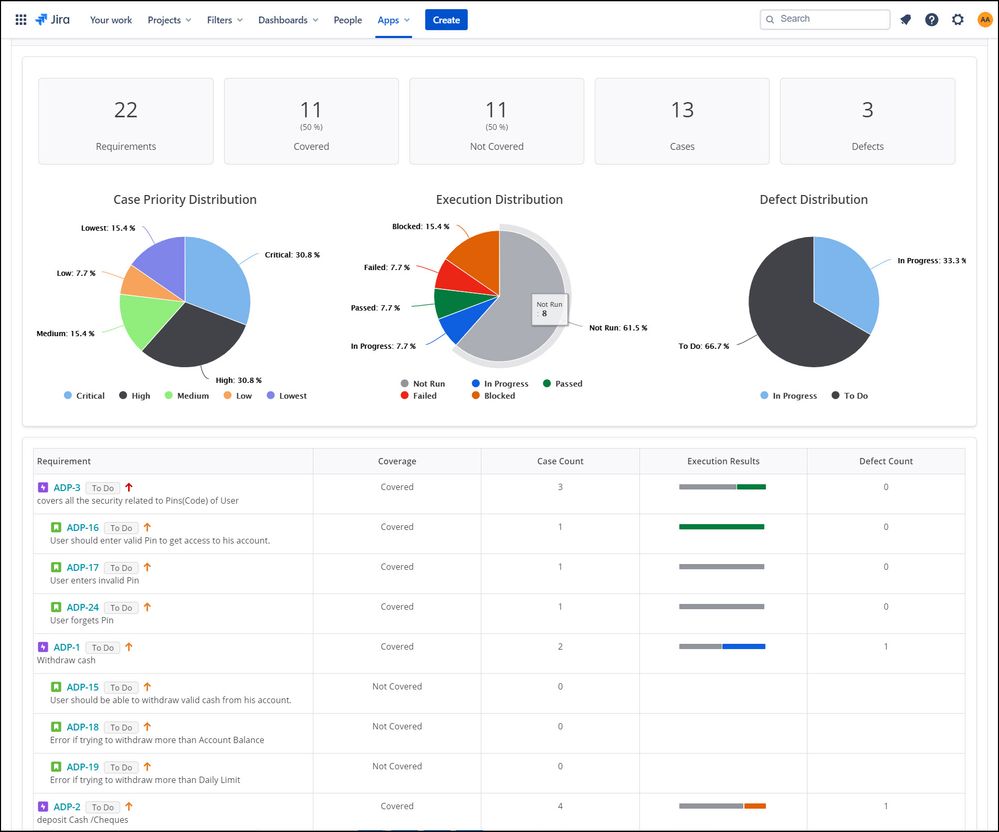The image size is (999, 832).
Task: Click the Jira logo
Action: point(52,20)
